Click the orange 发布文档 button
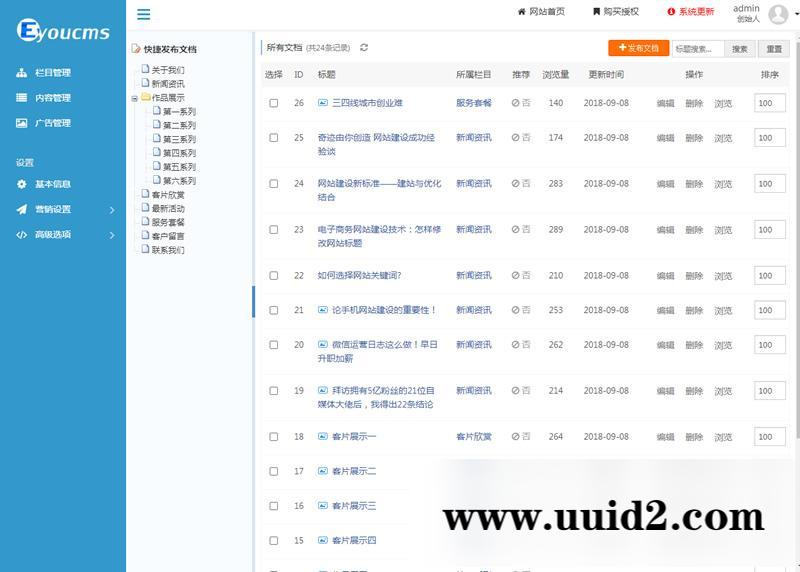 638,48
